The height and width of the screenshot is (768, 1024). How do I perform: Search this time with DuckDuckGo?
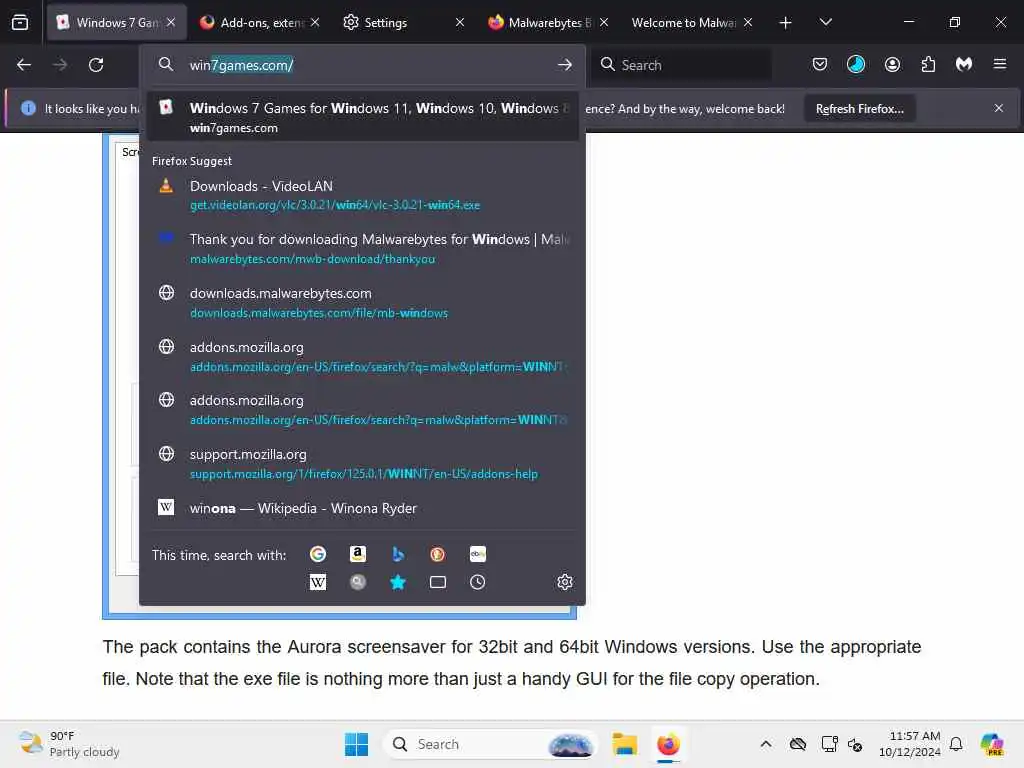click(x=438, y=554)
